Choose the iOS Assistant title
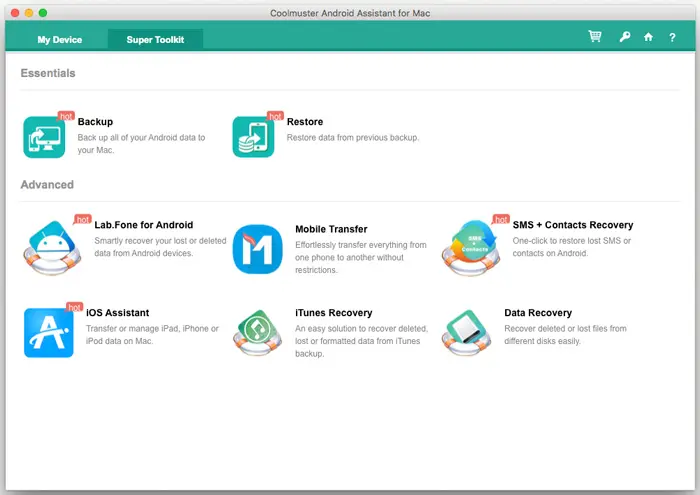 point(118,313)
